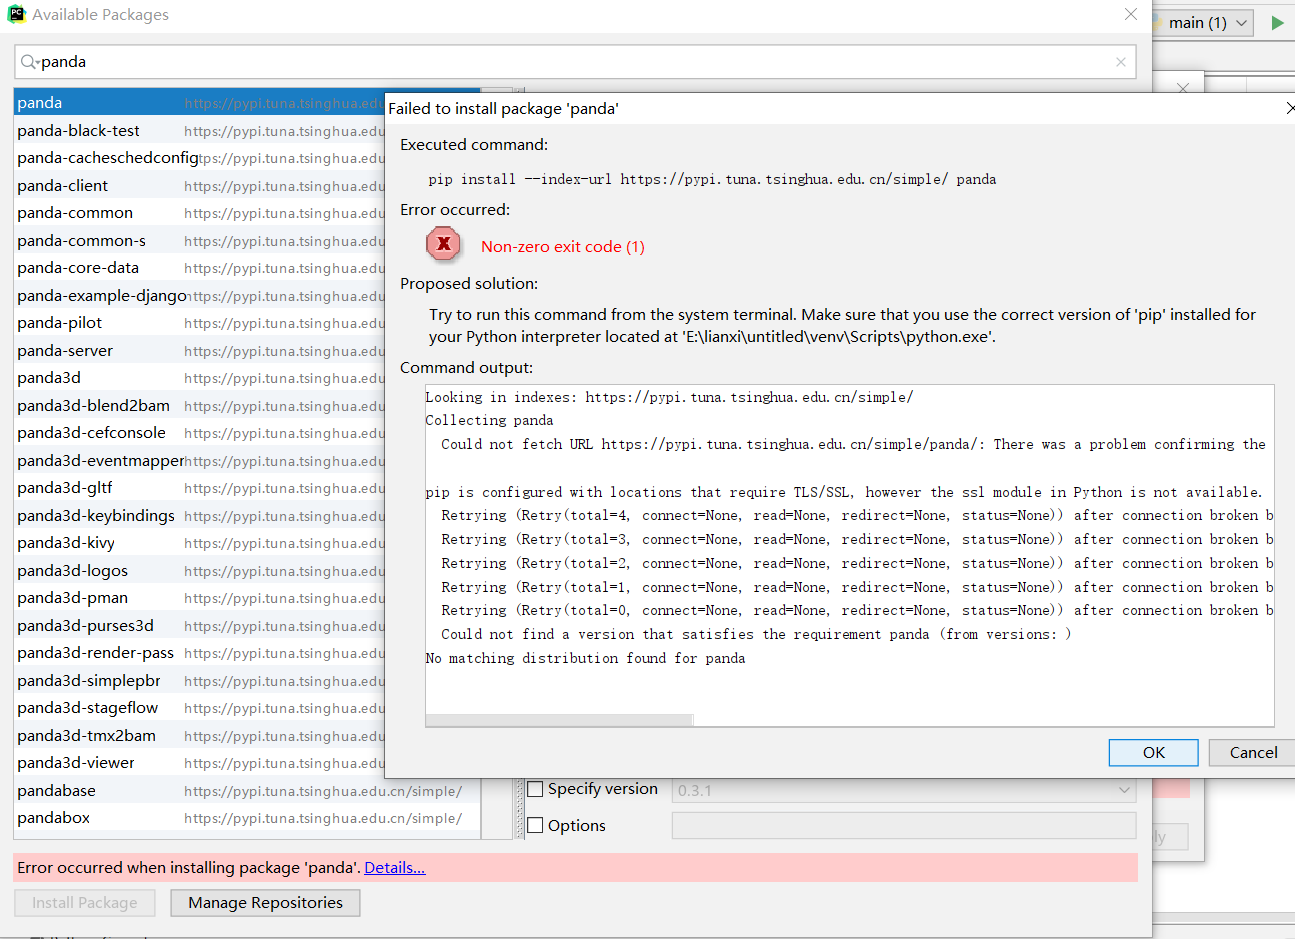1295x939 pixels.
Task: Select 'panda' package in the list
Action: (199, 103)
